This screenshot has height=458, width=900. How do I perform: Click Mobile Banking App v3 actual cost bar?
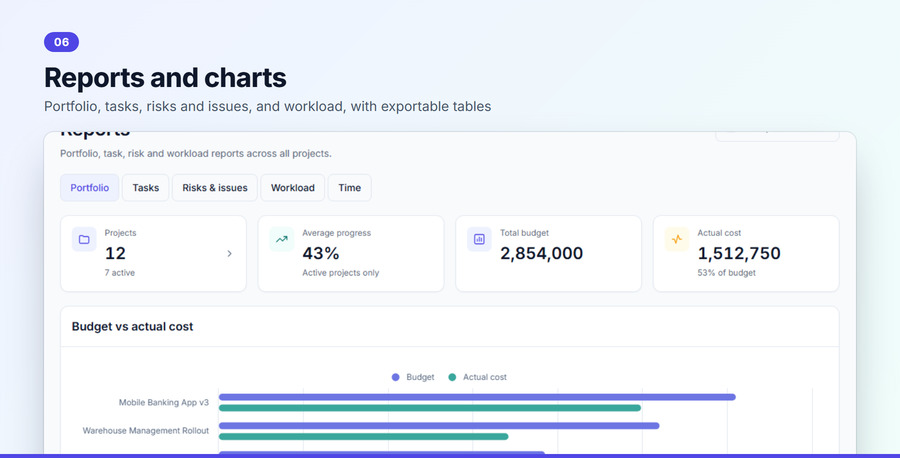tap(430, 408)
